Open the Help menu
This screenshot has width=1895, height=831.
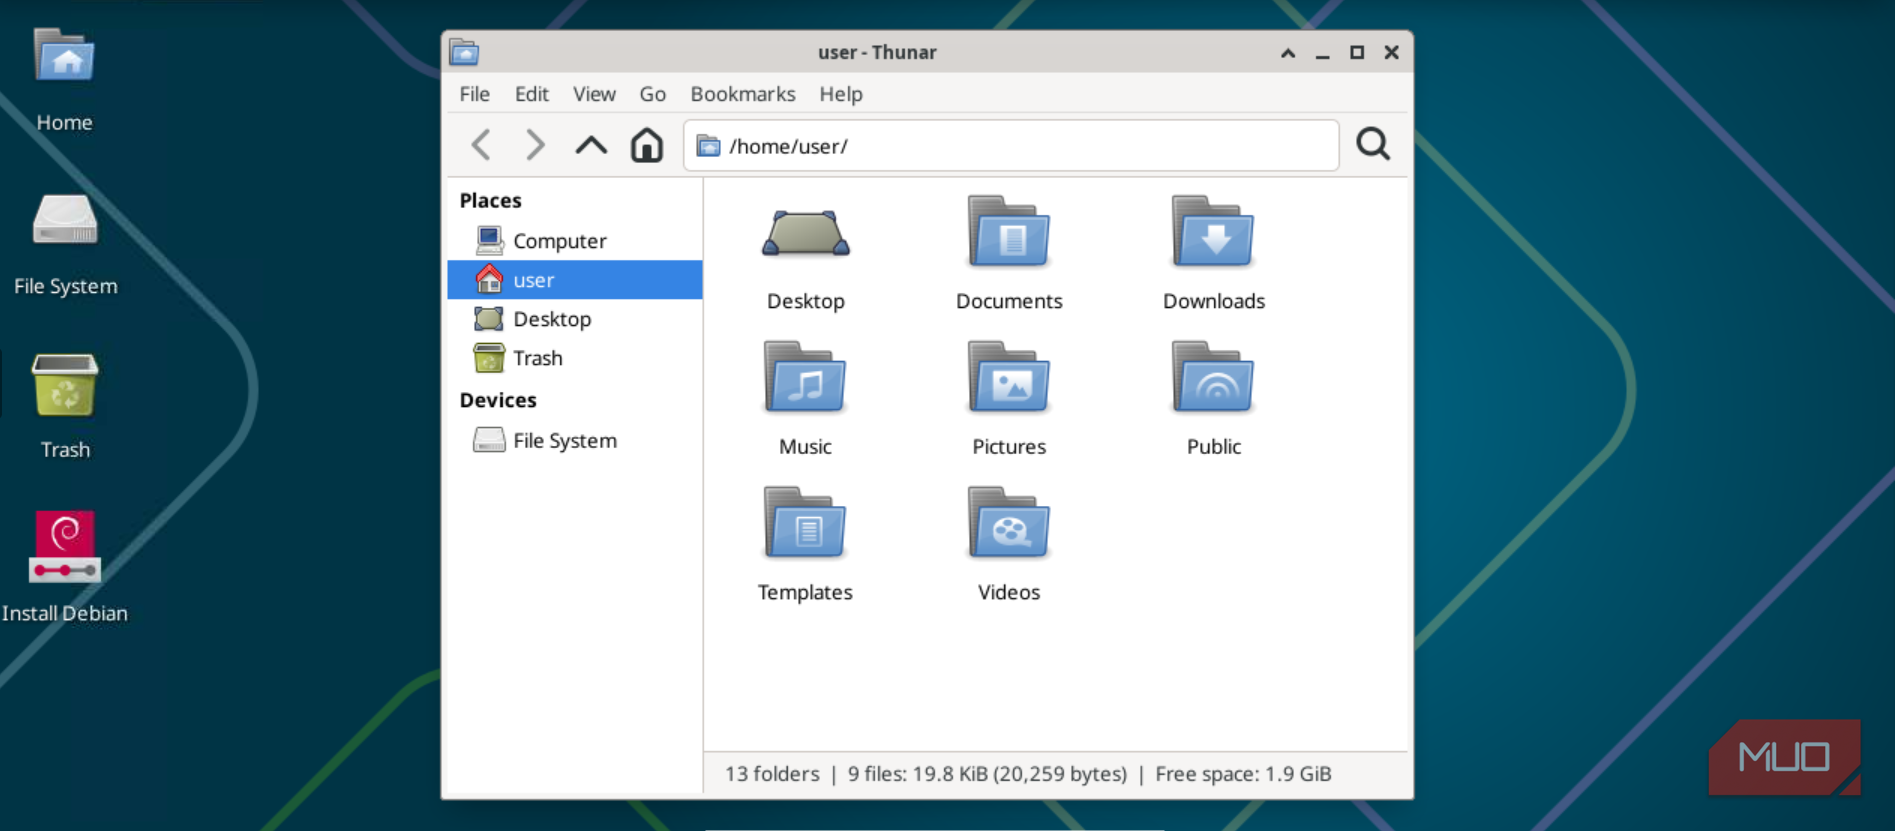(841, 94)
